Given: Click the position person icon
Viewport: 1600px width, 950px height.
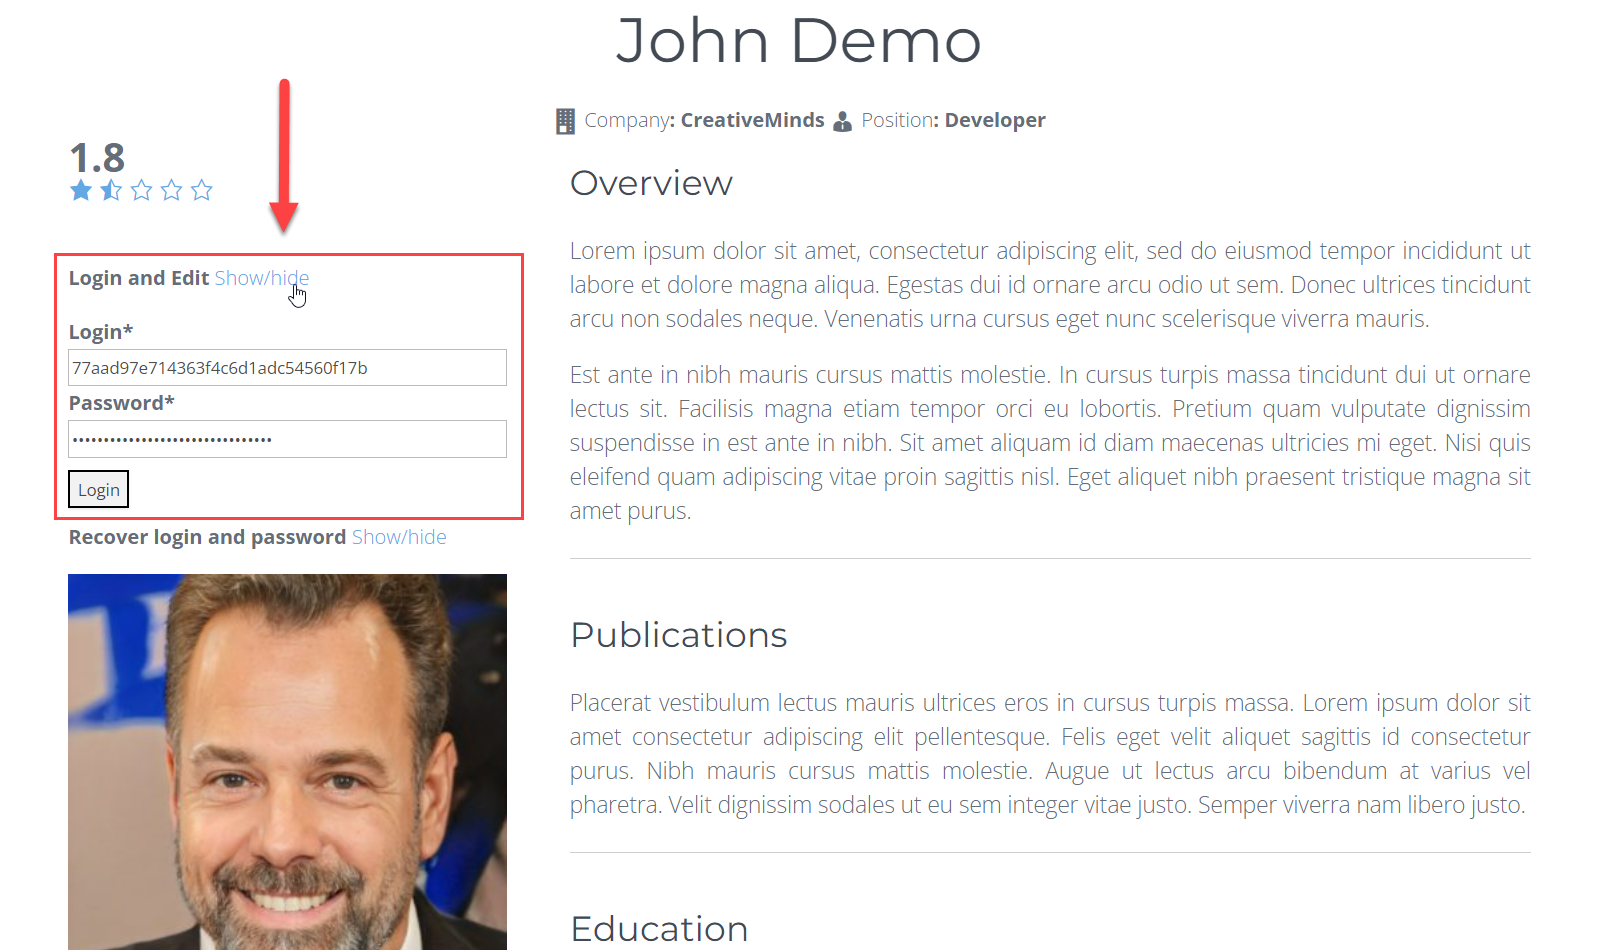Looking at the screenshot, I should tap(843, 121).
